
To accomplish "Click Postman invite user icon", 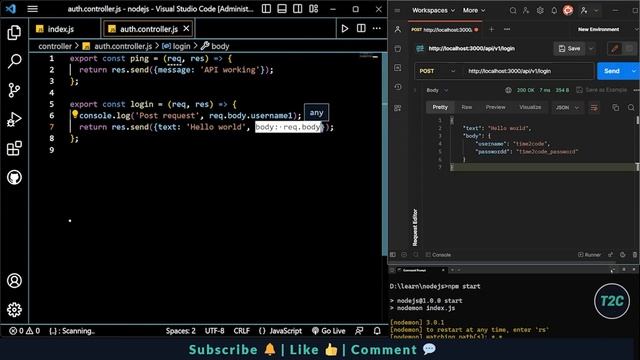I will (x=526, y=11).
